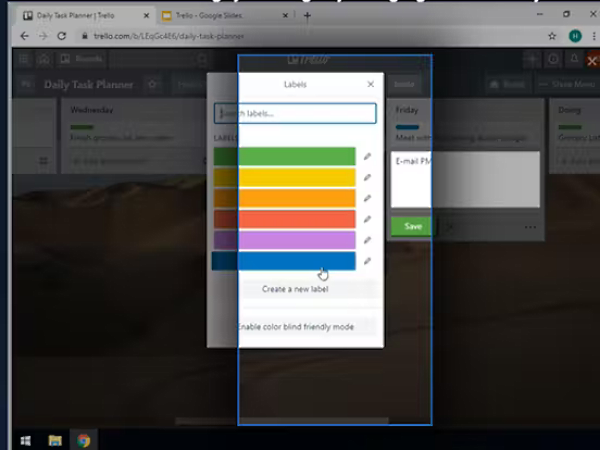This screenshot has height=450, width=600.
Task: Click the red X overlay close button
Action: [x=592, y=61]
